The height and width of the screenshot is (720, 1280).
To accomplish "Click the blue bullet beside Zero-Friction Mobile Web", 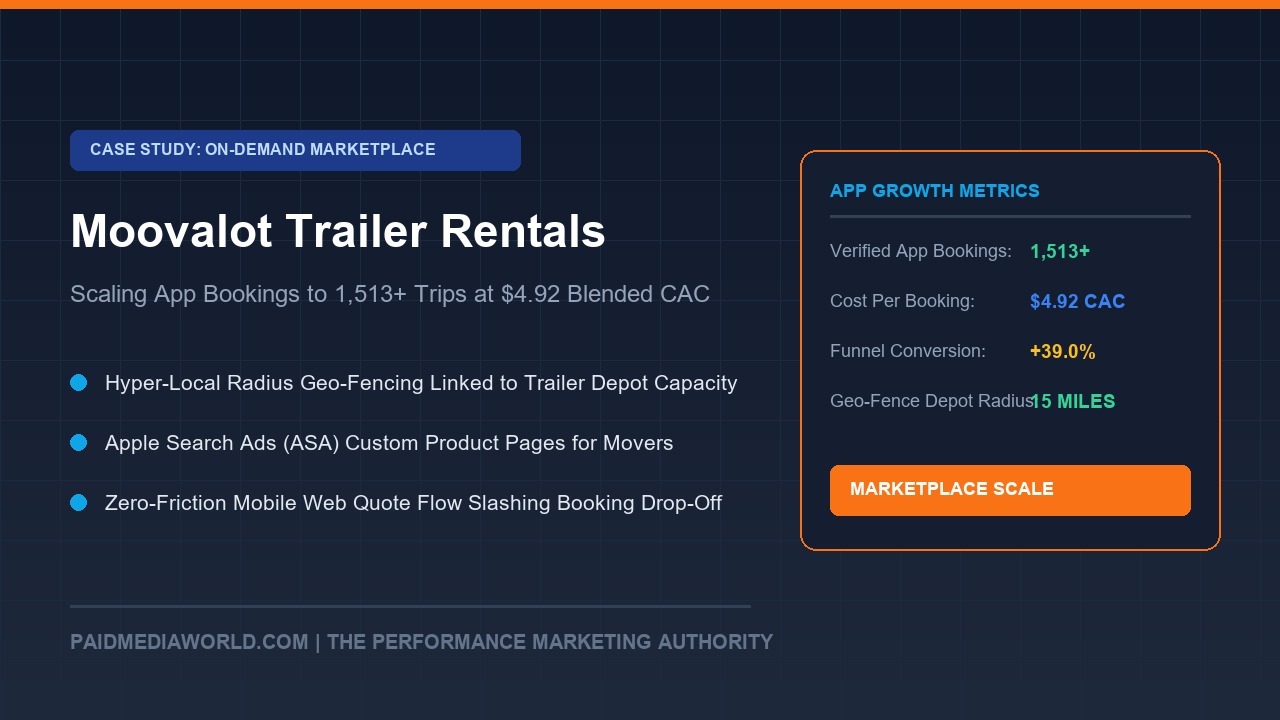I will click(79, 503).
